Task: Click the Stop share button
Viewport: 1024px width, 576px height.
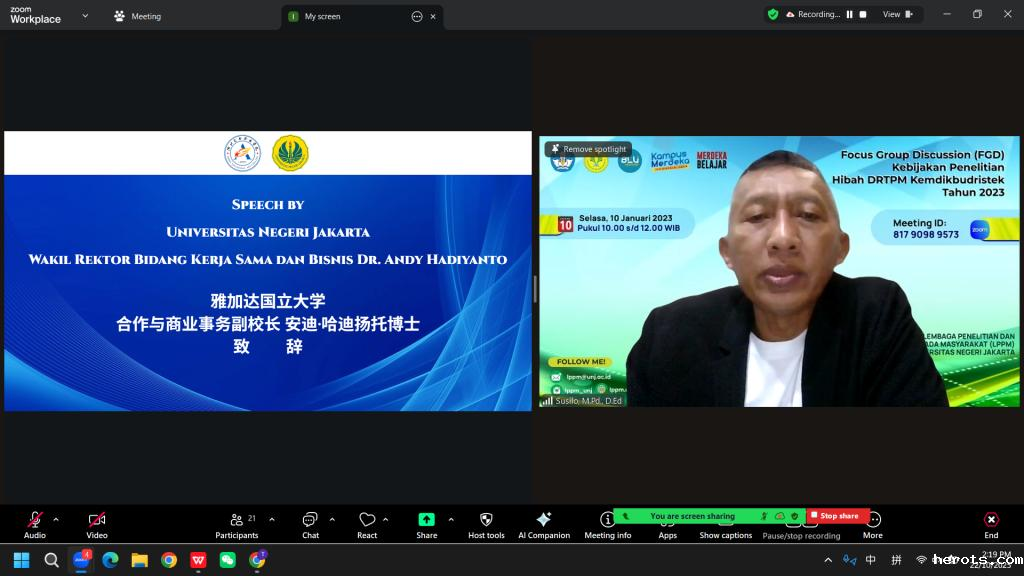Action: click(838, 516)
